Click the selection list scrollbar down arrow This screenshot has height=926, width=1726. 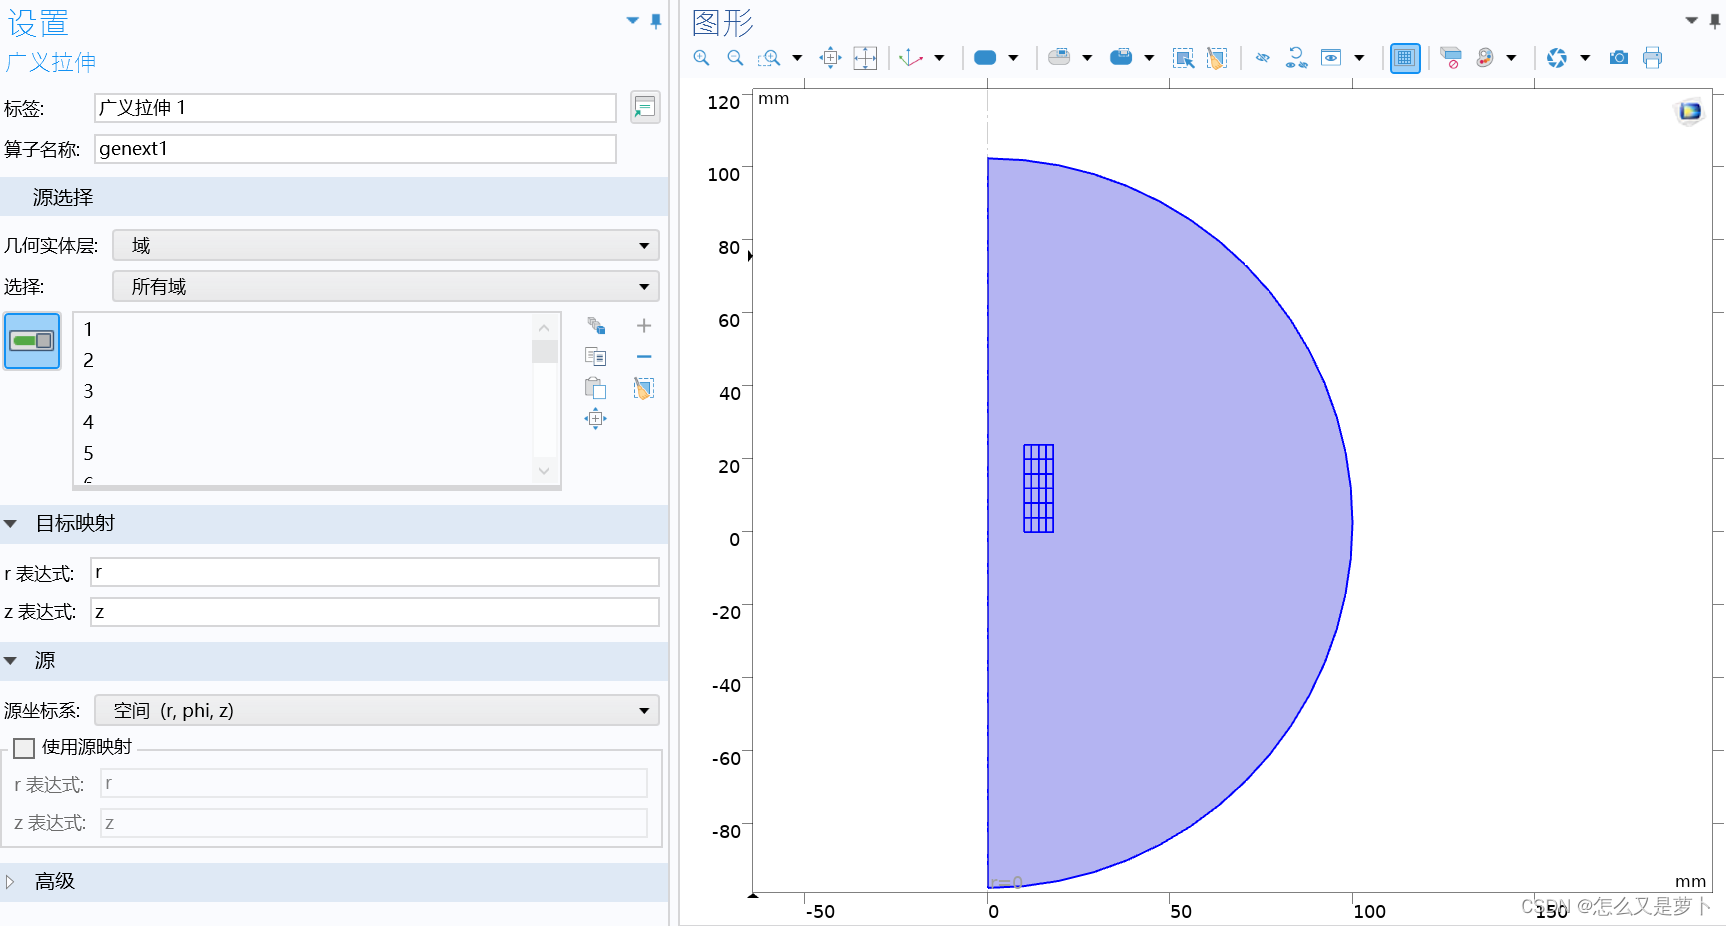coord(544,470)
